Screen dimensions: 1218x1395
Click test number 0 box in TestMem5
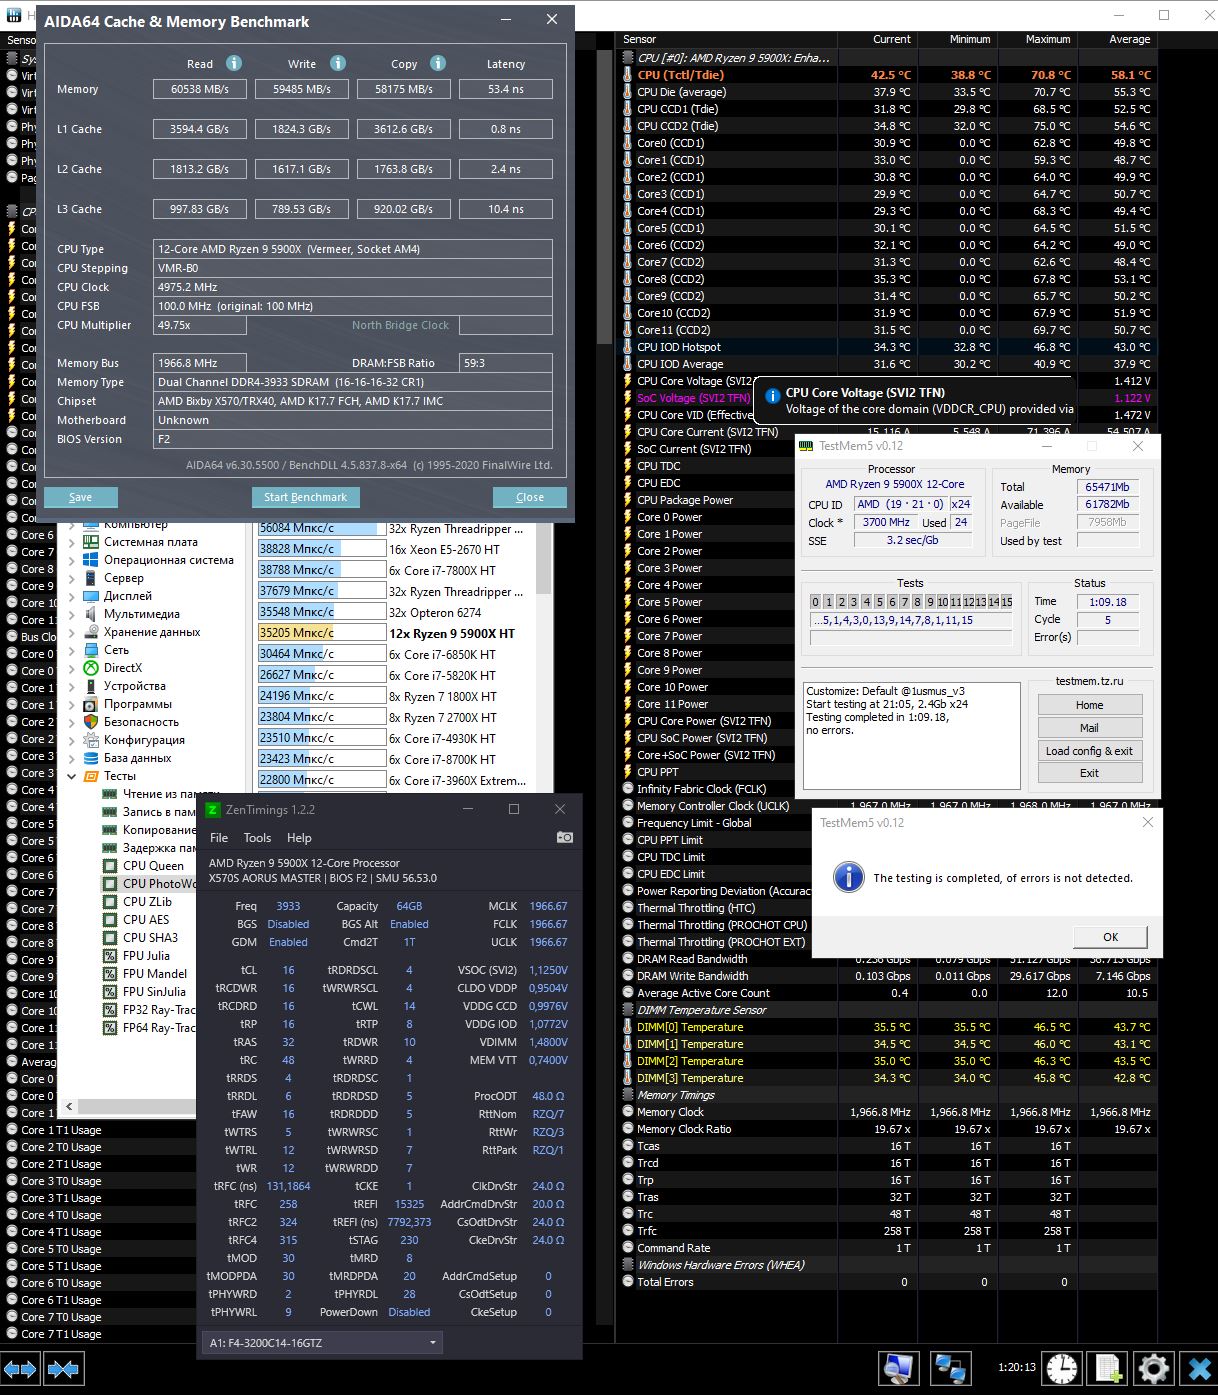click(816, 602)
